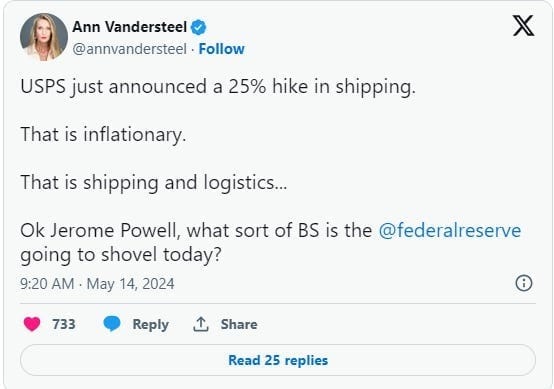Screen dimensions: 554x389
Task: Open the @annvandersteel handle link
Action: pos(129,49)
